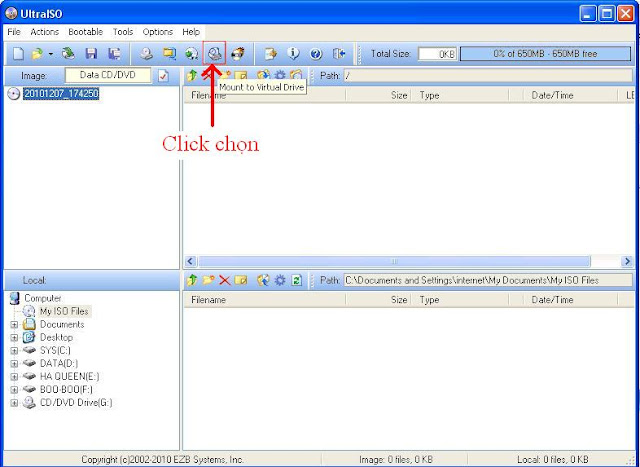
Task: Select Computer in the Local tree
Action: pyautogui.click(x=42, y=298)
